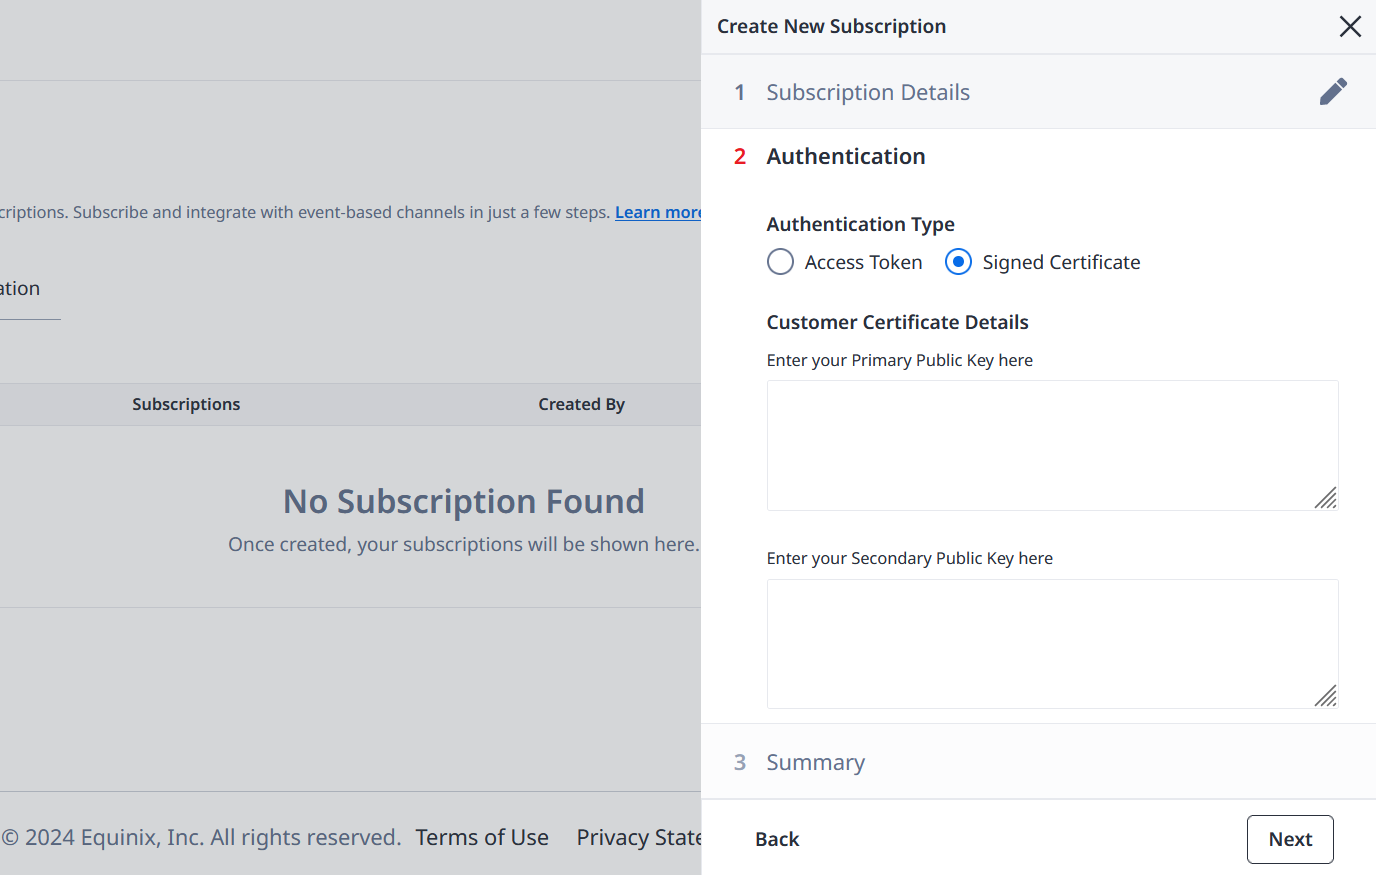Click 'Once created, your subscriptions will be shown' text
Image resolution: width=1376 pixels, height=875 pixels.
point(464,544)
